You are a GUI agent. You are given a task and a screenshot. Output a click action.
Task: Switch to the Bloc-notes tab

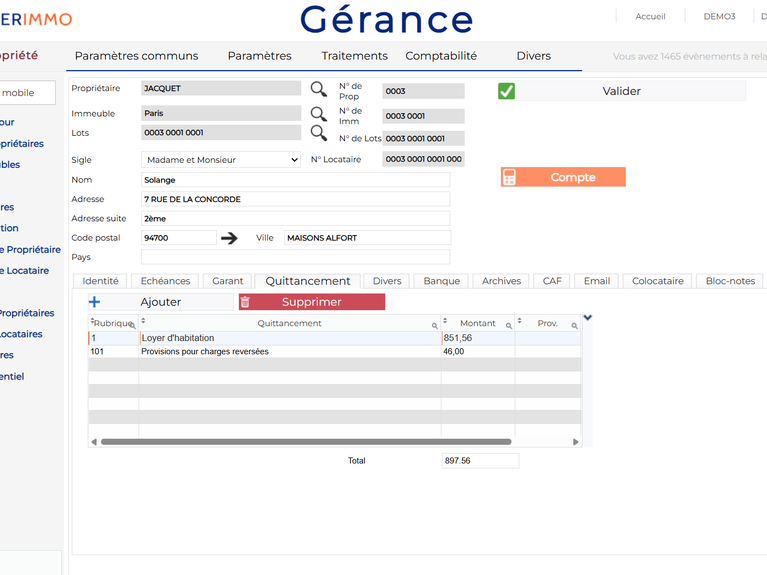point(730,281)
